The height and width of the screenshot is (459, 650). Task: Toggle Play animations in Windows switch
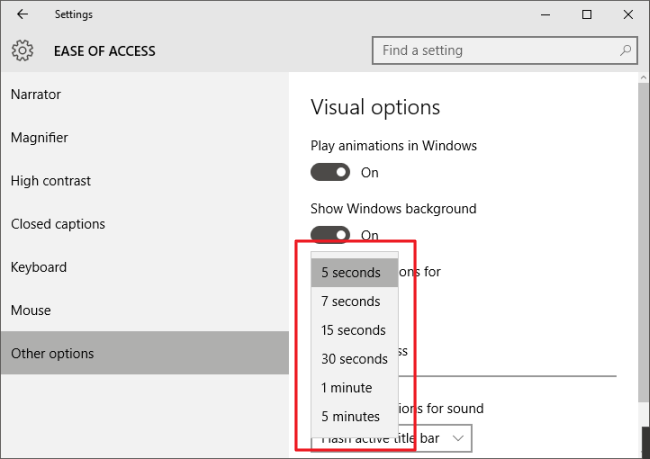click(330, 172)
